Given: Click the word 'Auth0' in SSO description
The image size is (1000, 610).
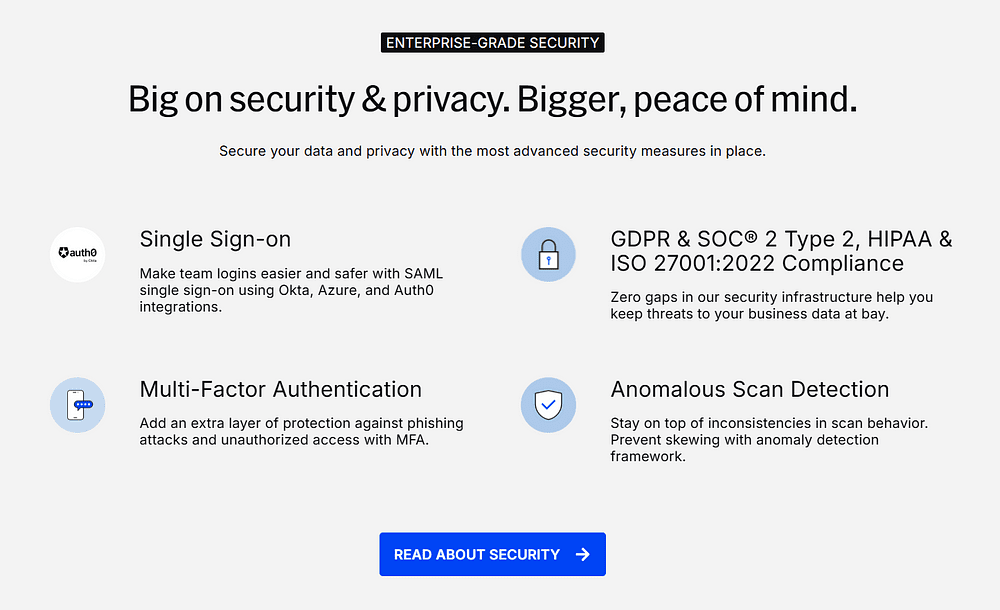Looking at the screenshot, I should (414, 290).
